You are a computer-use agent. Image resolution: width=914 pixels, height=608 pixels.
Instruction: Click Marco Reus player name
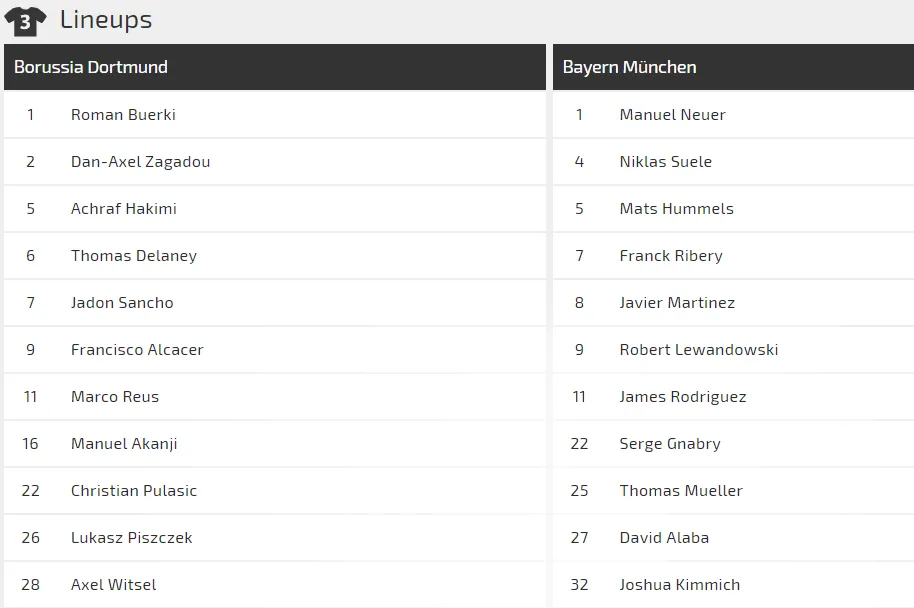tap(115, 397)
